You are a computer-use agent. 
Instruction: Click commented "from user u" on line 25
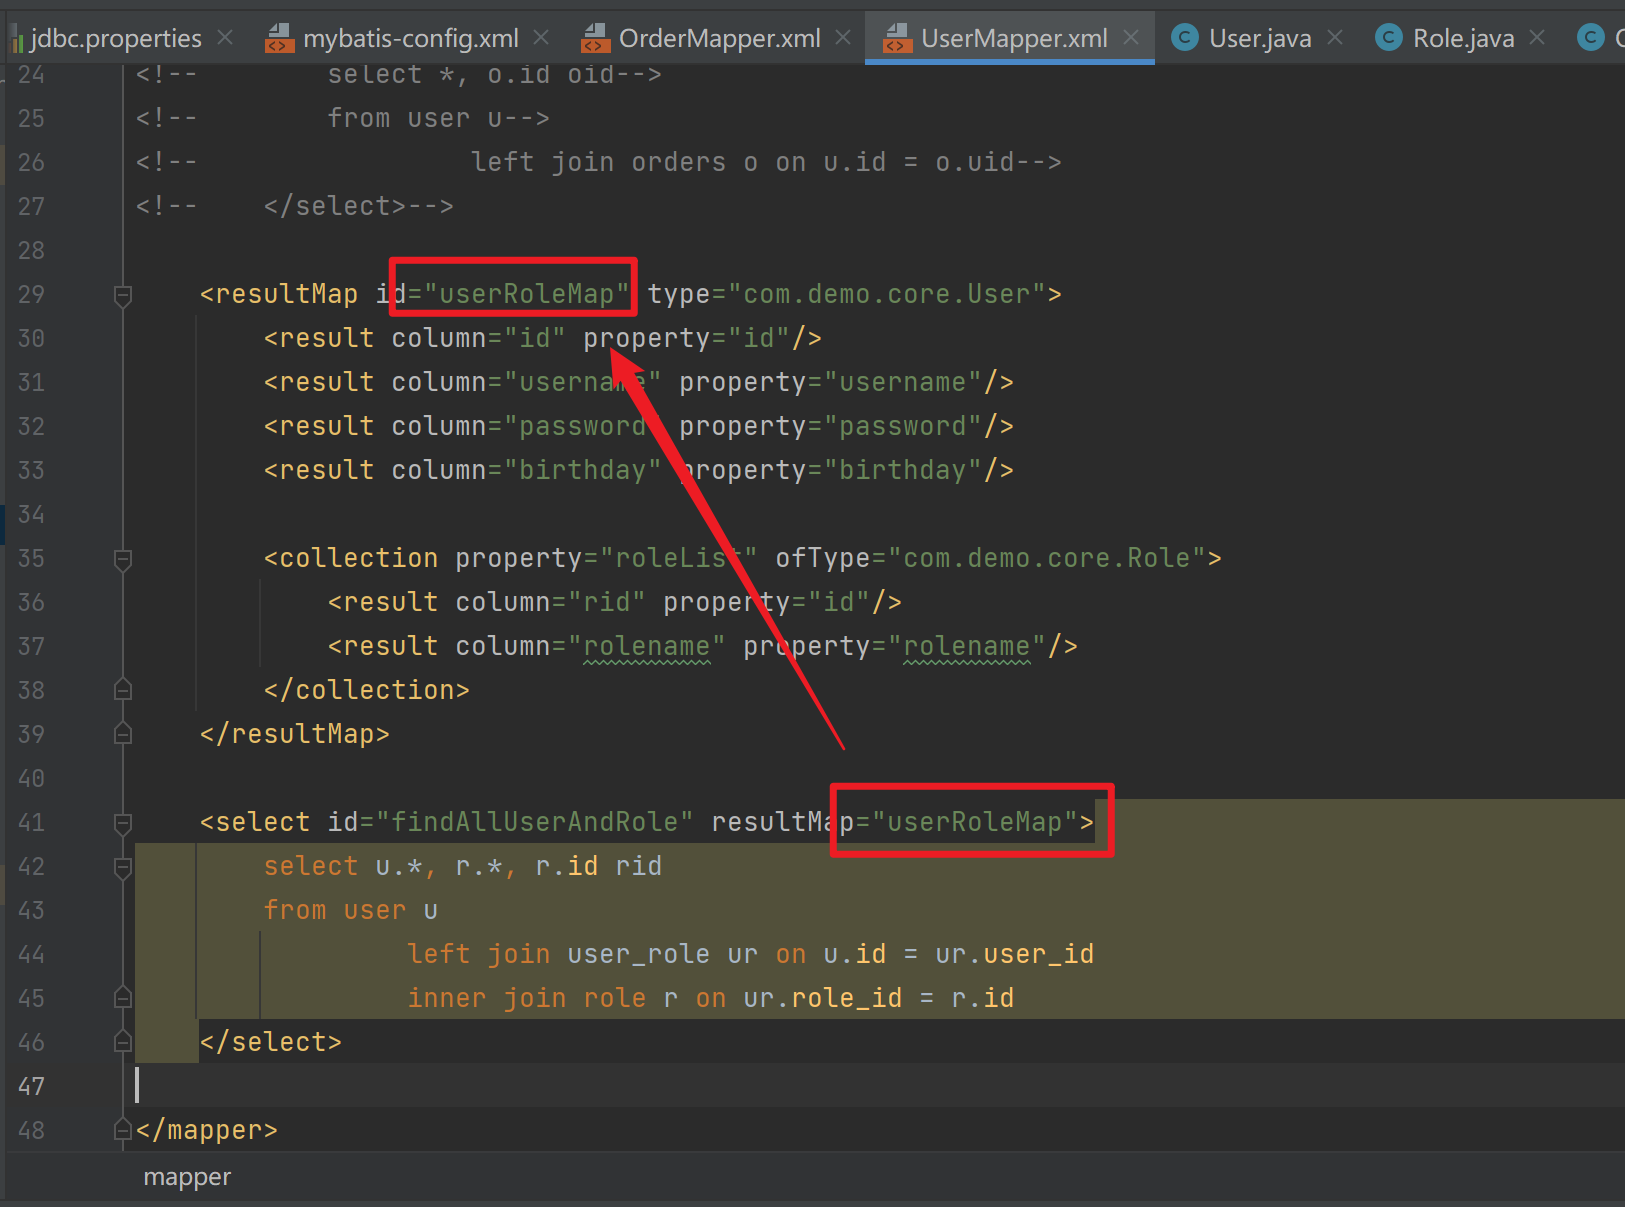point(415,118)
